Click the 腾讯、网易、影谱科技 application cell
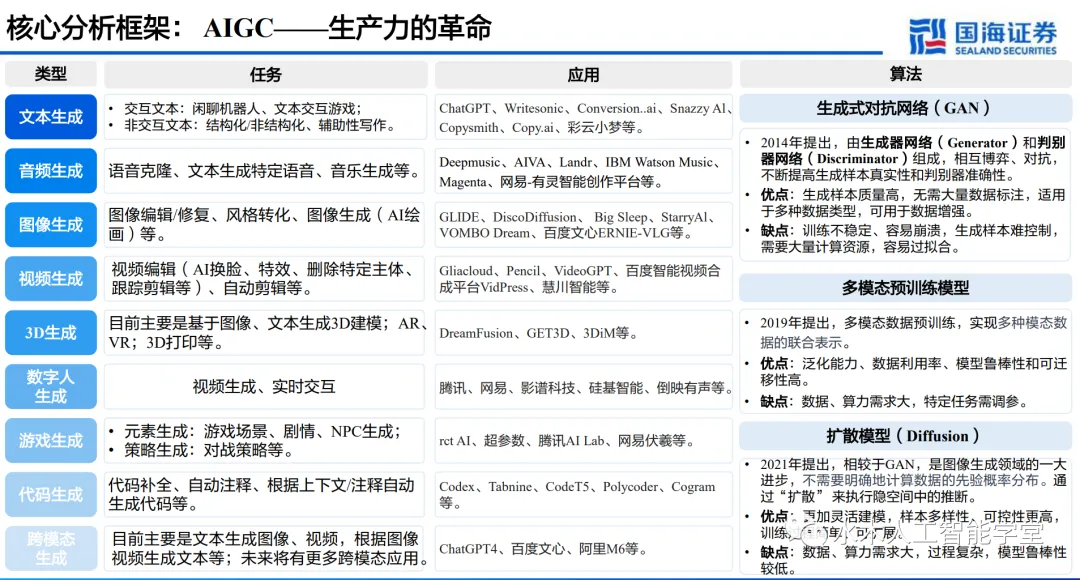 tap(583, 386)
